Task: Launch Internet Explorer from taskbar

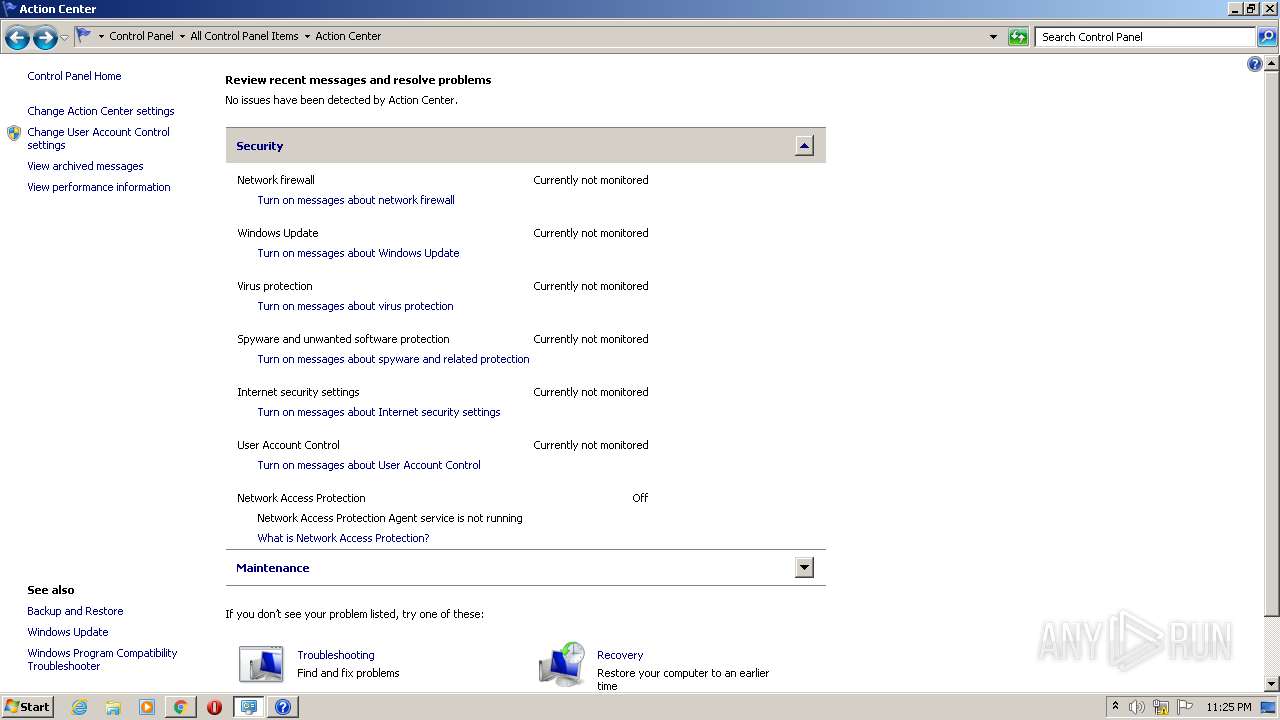Action: [79, 707]
